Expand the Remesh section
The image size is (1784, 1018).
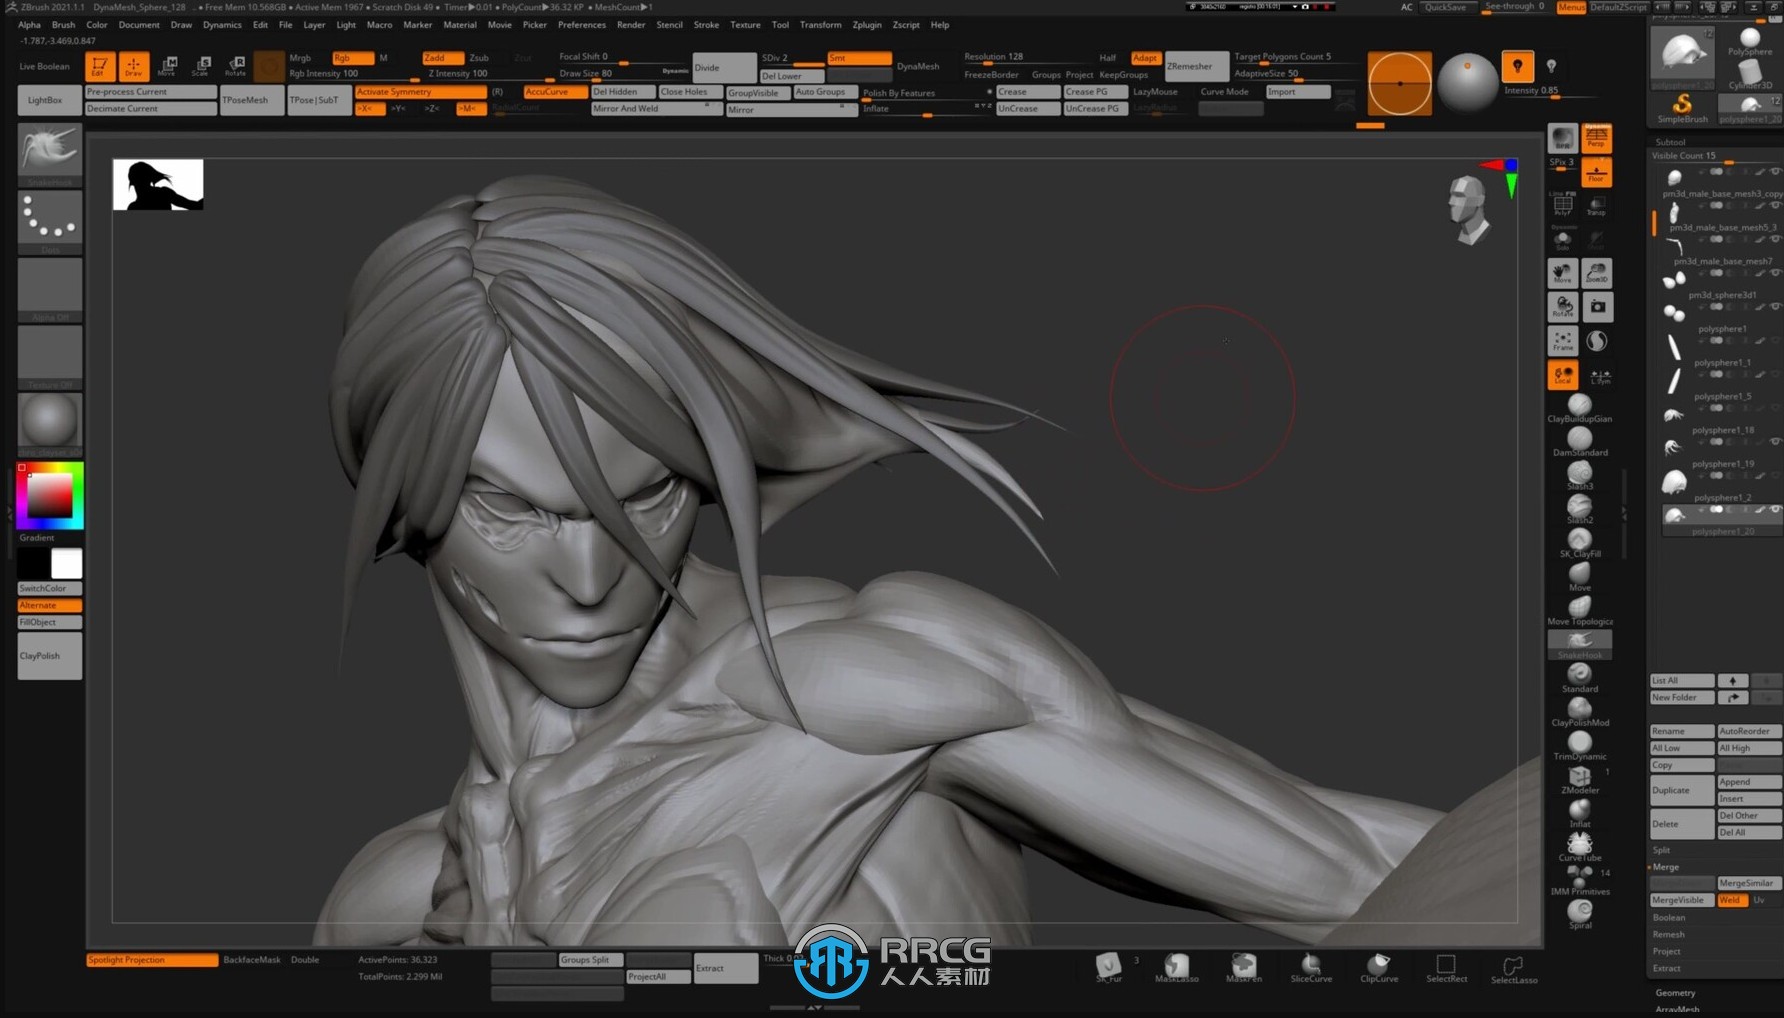pos(1669,934)
